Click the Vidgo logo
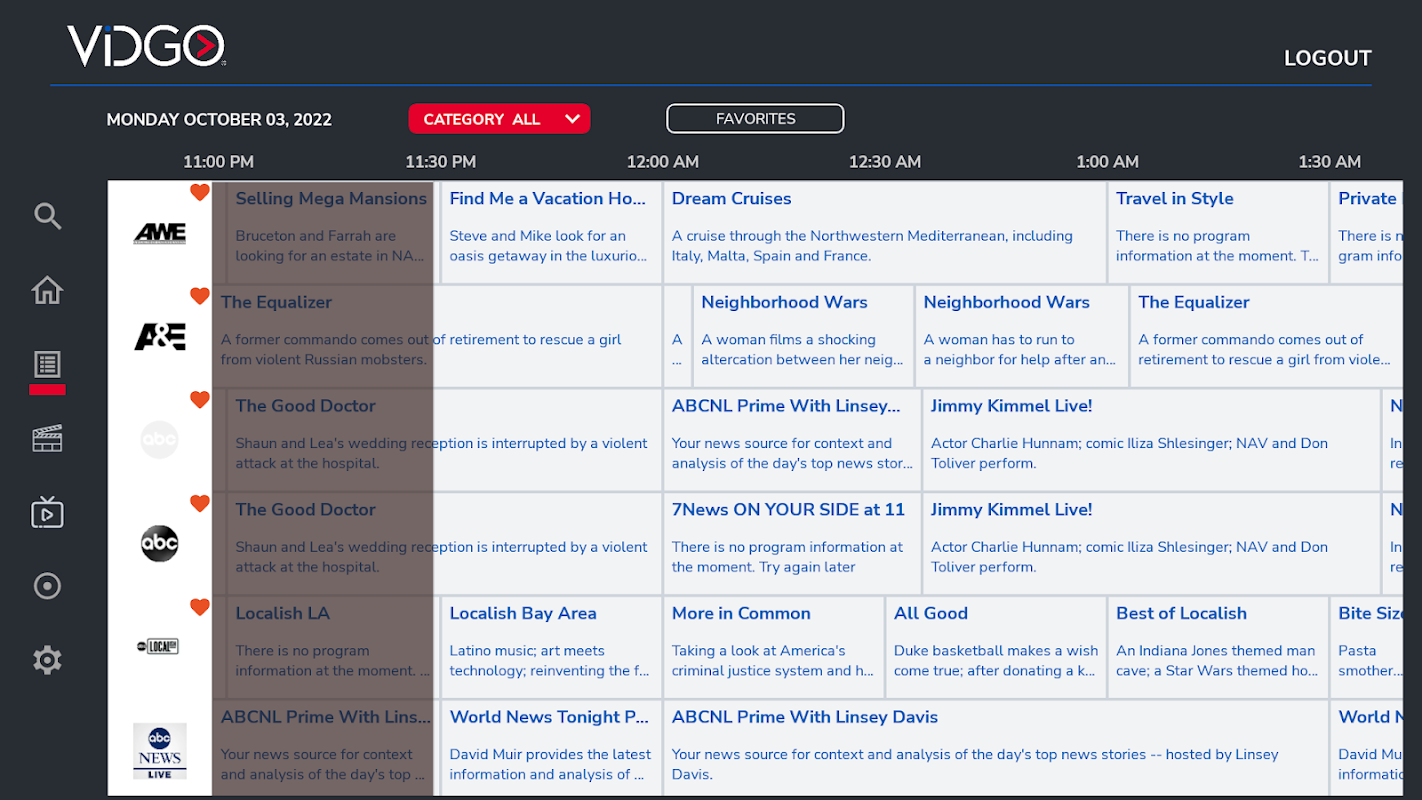 coord(146,46)
